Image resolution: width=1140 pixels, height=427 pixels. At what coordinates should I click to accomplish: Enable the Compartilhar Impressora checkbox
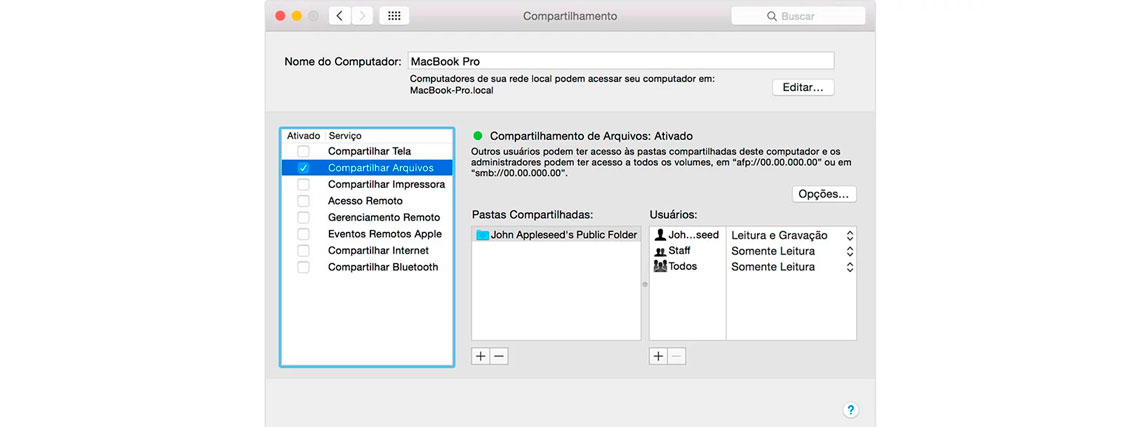[x=303, y=185]
